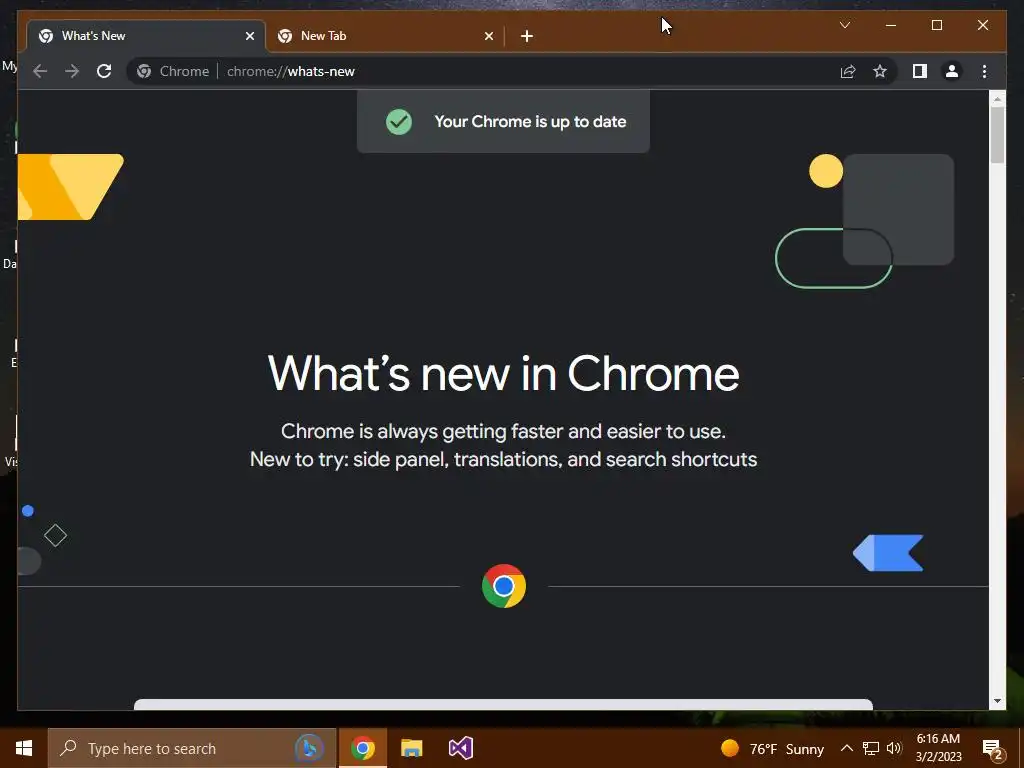Maximize the Chrome window
The width and height of the screenshot is (1024, 768).
936,25
